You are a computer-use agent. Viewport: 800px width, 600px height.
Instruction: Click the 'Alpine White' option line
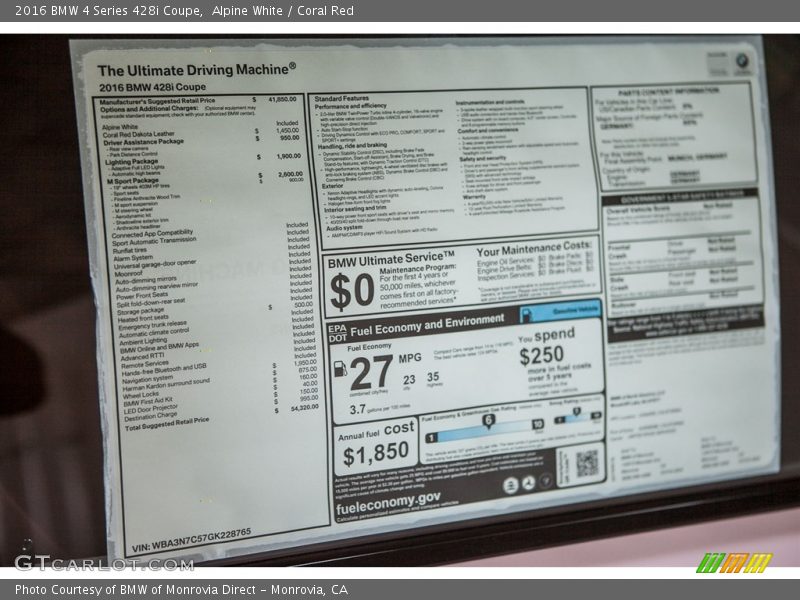point(120,127)
